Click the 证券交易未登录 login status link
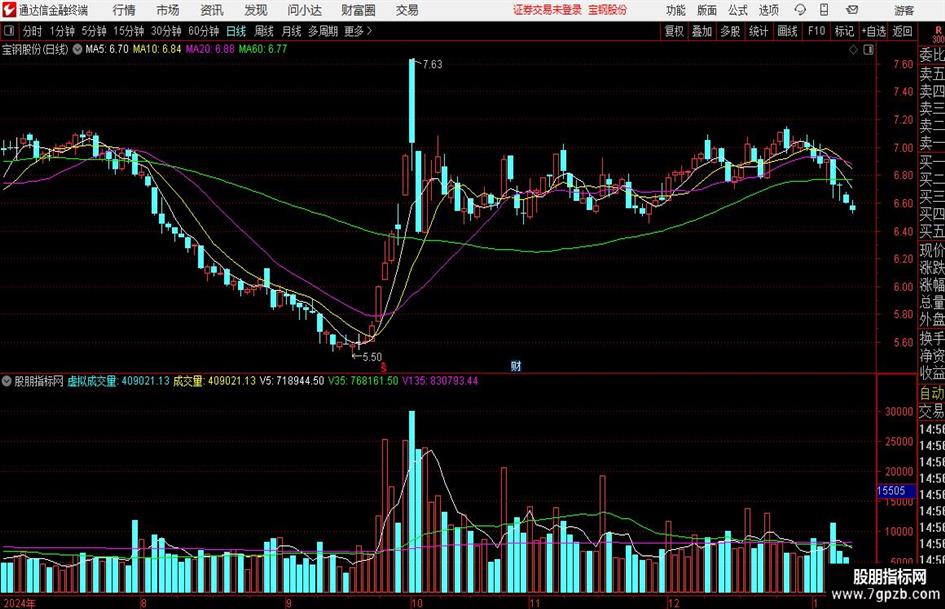This screenshot has height=609, width=945. 547,10
